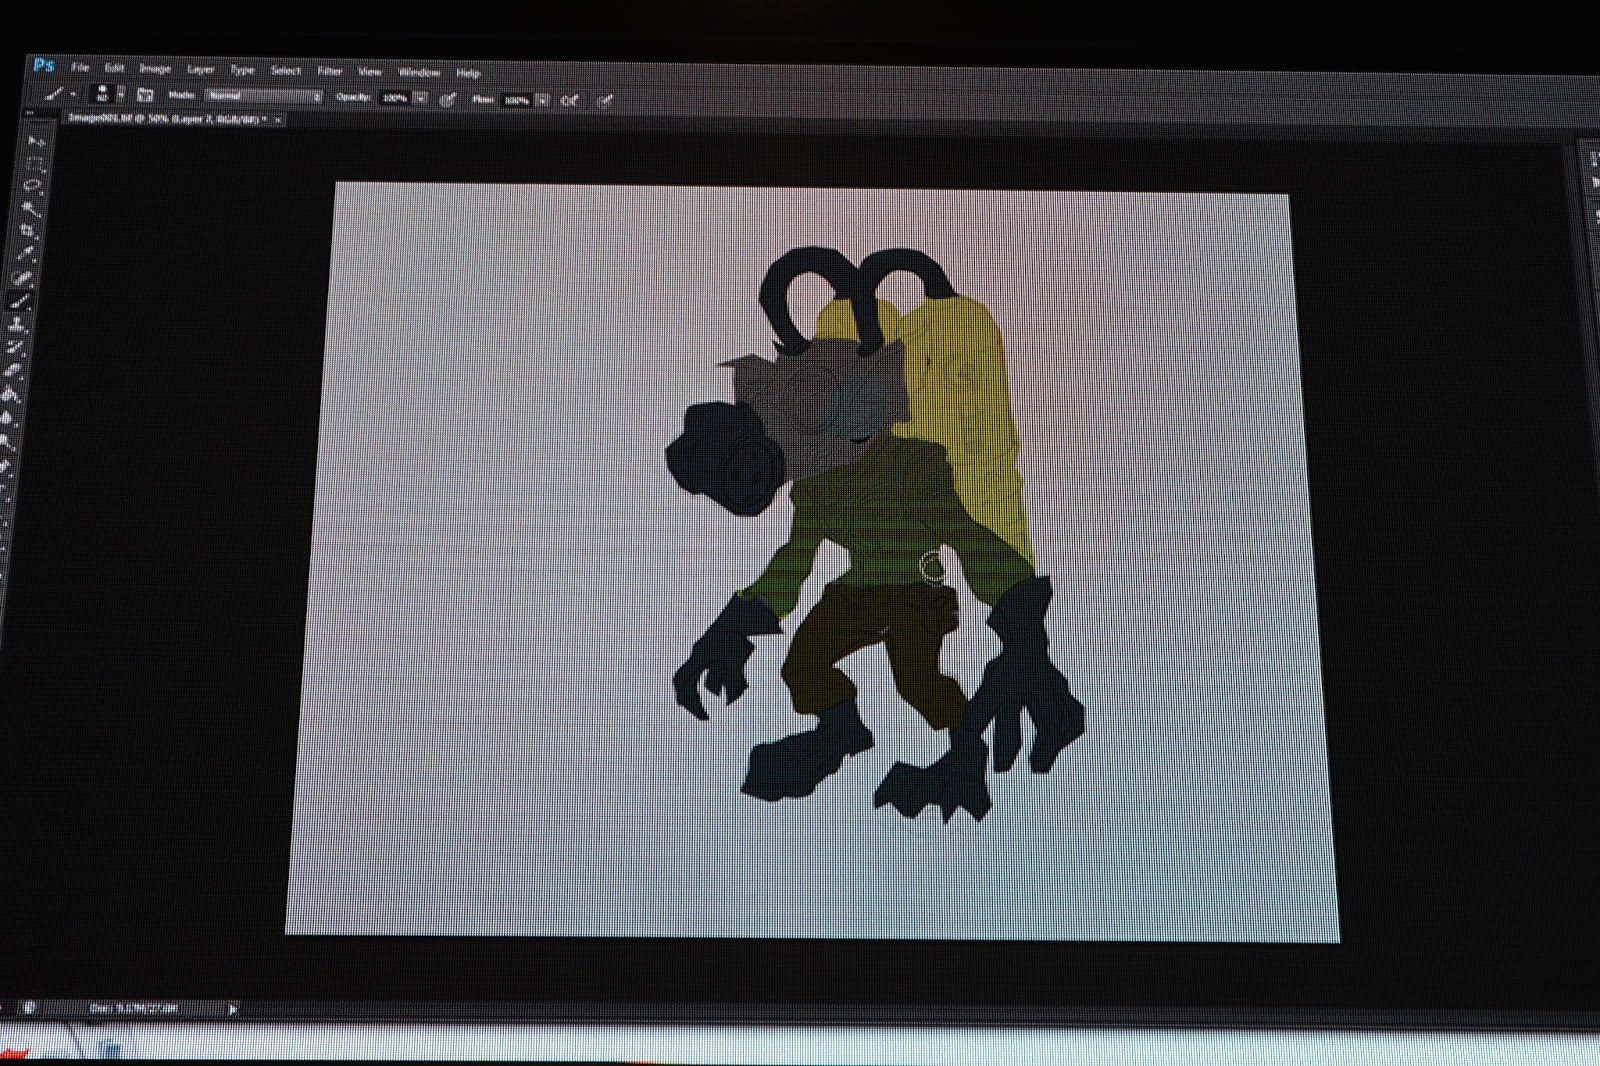Viewport: 1600px width, 1066px height.
Task: Select the Blur tool
Action: [9, 416]
